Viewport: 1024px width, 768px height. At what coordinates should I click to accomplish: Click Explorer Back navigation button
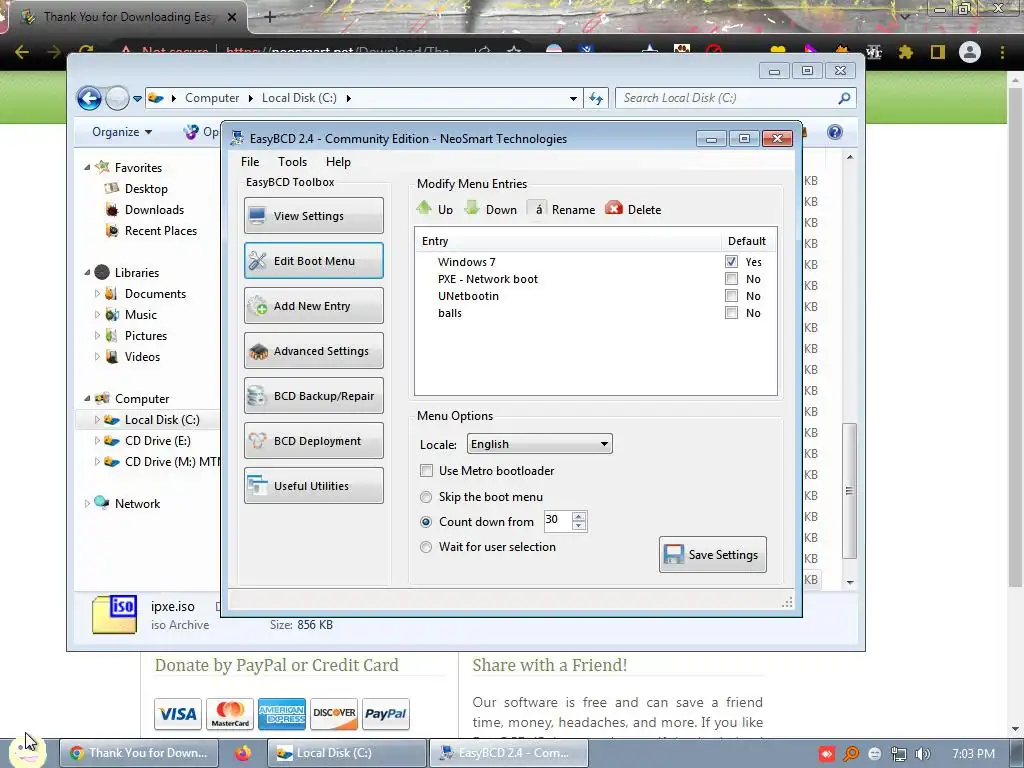pos(89,99)
